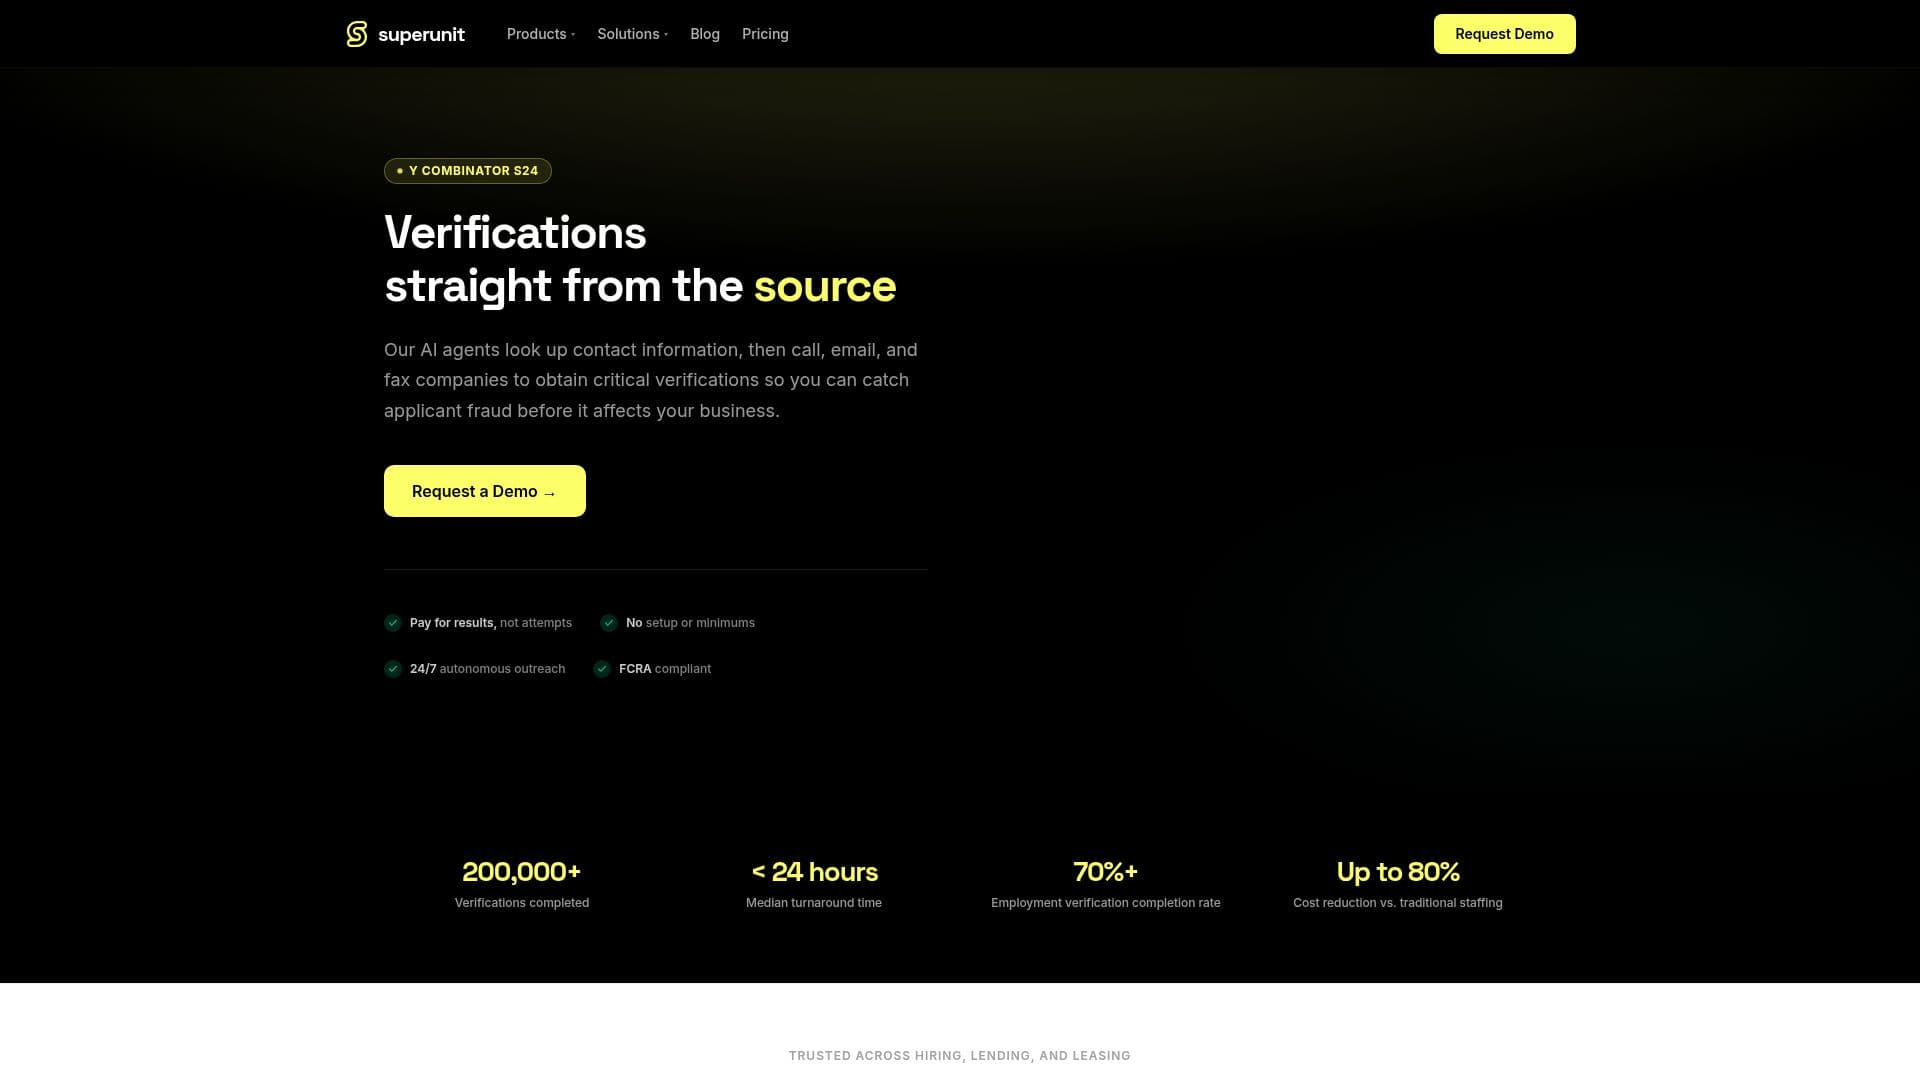Click the 70%+ statistic
The width and height of the screenshot is (1920, 1080).
click(1106, 872)
